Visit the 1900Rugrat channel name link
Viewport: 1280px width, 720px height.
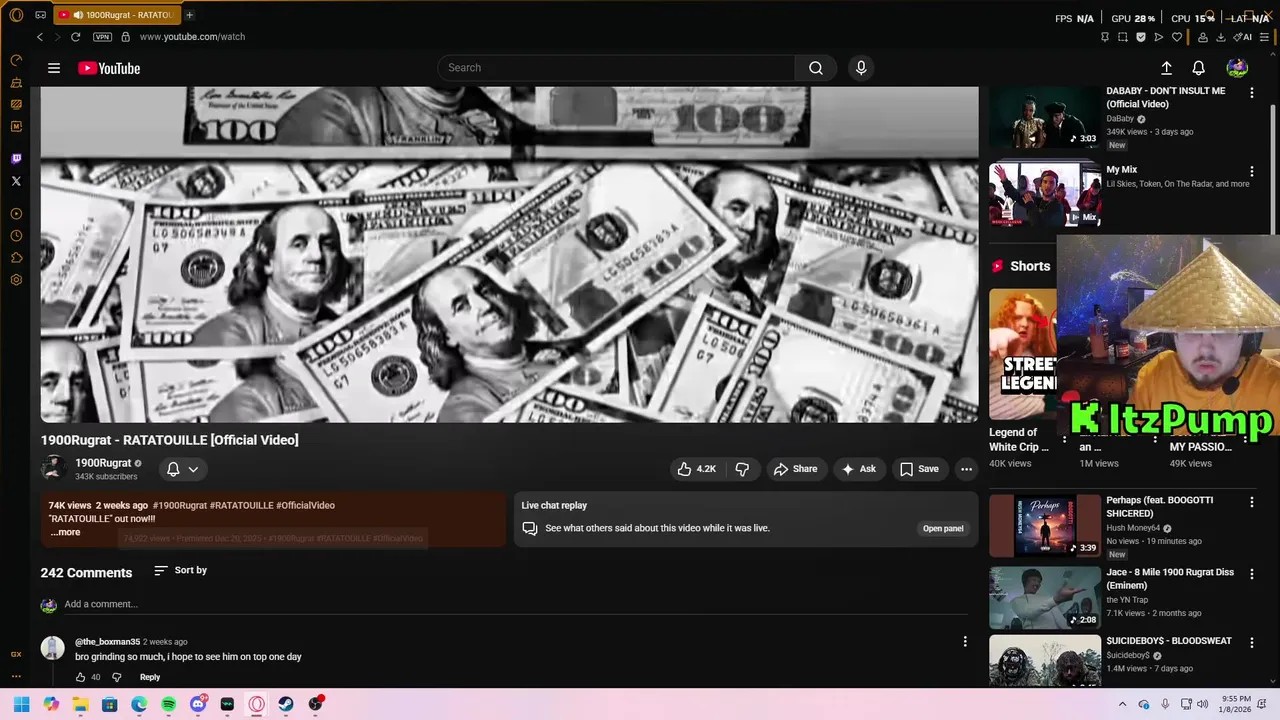pos(103,463)
